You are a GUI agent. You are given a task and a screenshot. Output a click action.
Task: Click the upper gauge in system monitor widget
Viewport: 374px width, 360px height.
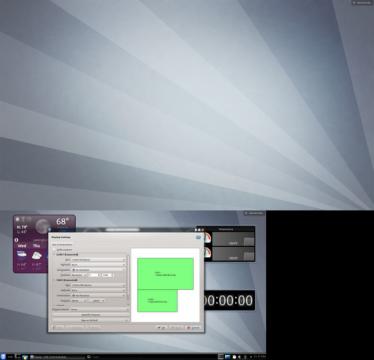coord(208,238)
